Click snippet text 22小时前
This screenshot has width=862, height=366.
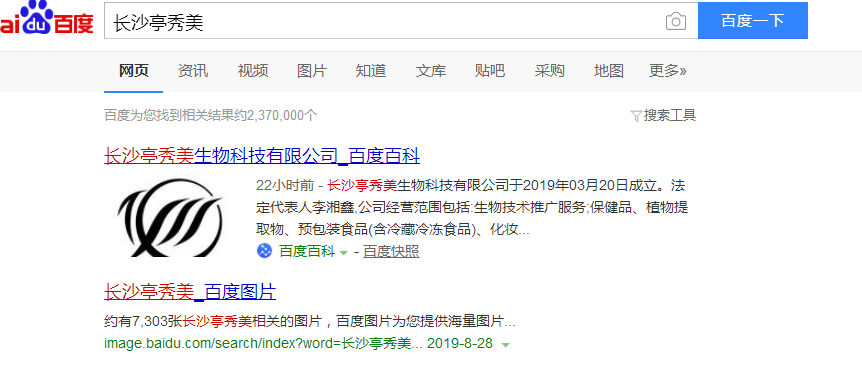285,185
